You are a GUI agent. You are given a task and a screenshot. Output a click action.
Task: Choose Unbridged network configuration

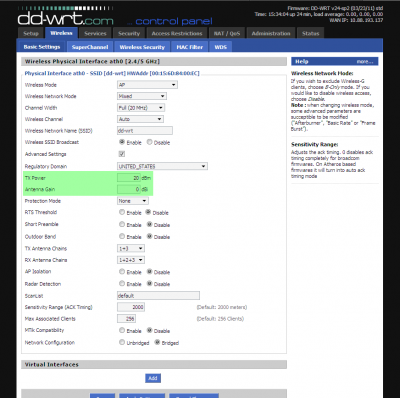pos(122,342)
